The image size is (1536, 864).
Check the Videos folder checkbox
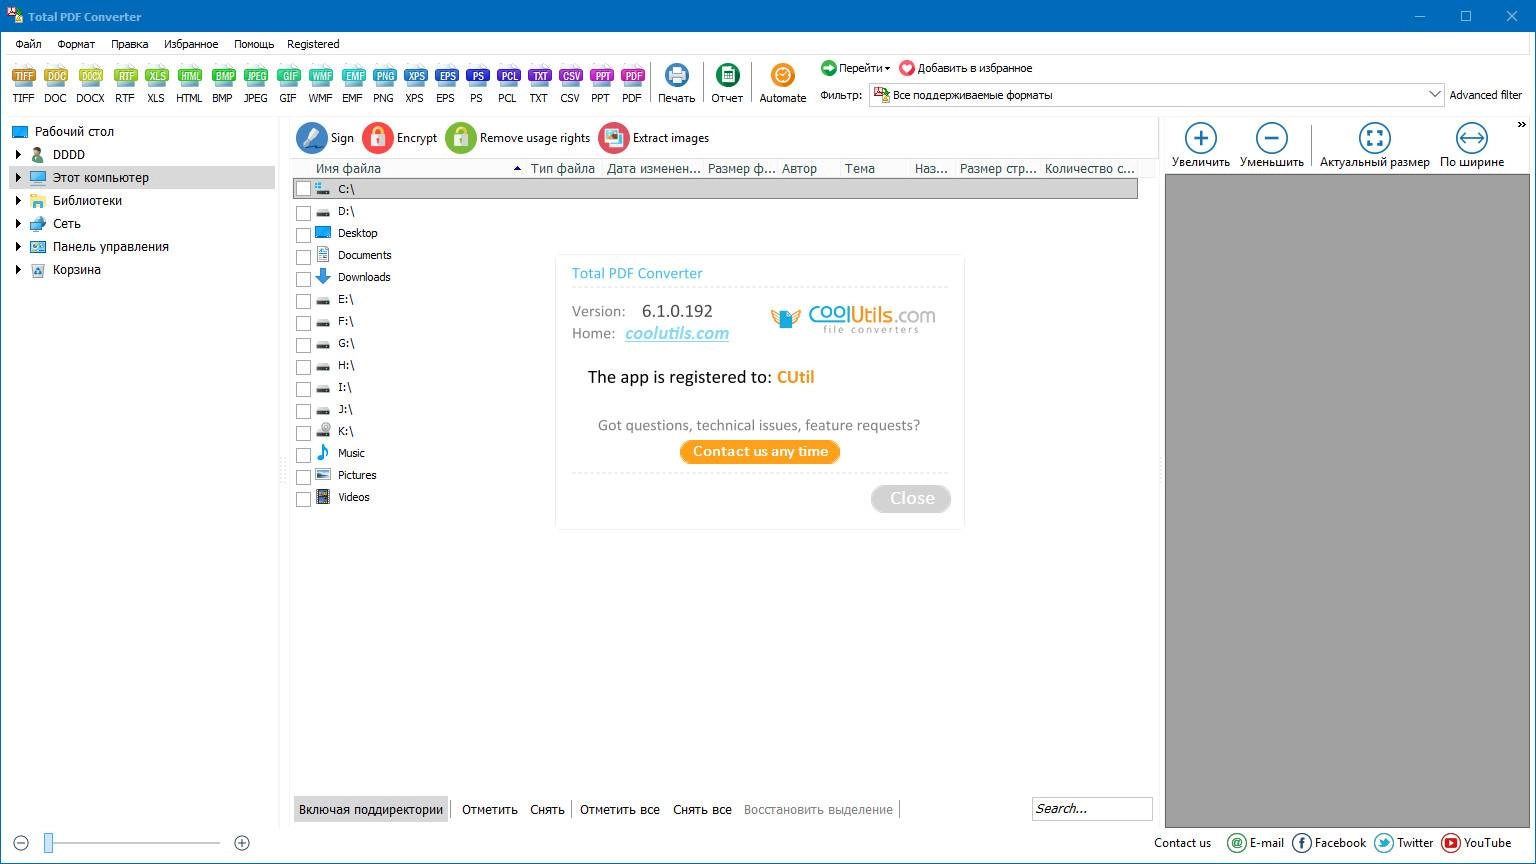tap(303, 499)
